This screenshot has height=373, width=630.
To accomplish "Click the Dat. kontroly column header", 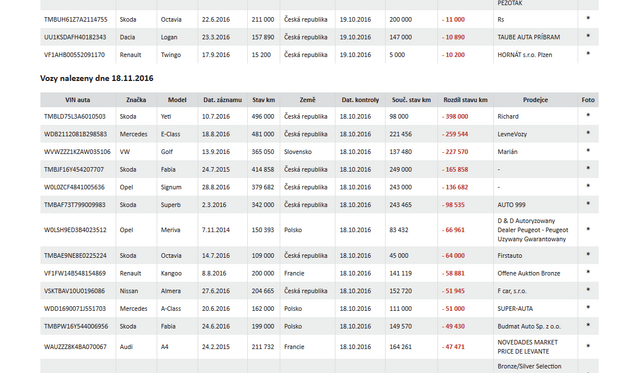I will pos(360,100).
